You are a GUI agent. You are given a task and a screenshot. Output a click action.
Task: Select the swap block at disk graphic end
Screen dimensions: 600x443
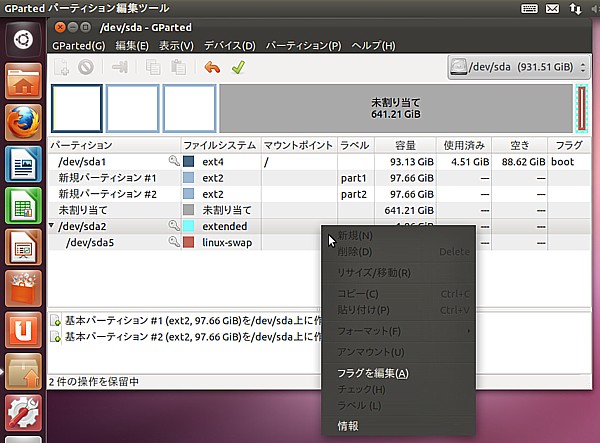581,108
